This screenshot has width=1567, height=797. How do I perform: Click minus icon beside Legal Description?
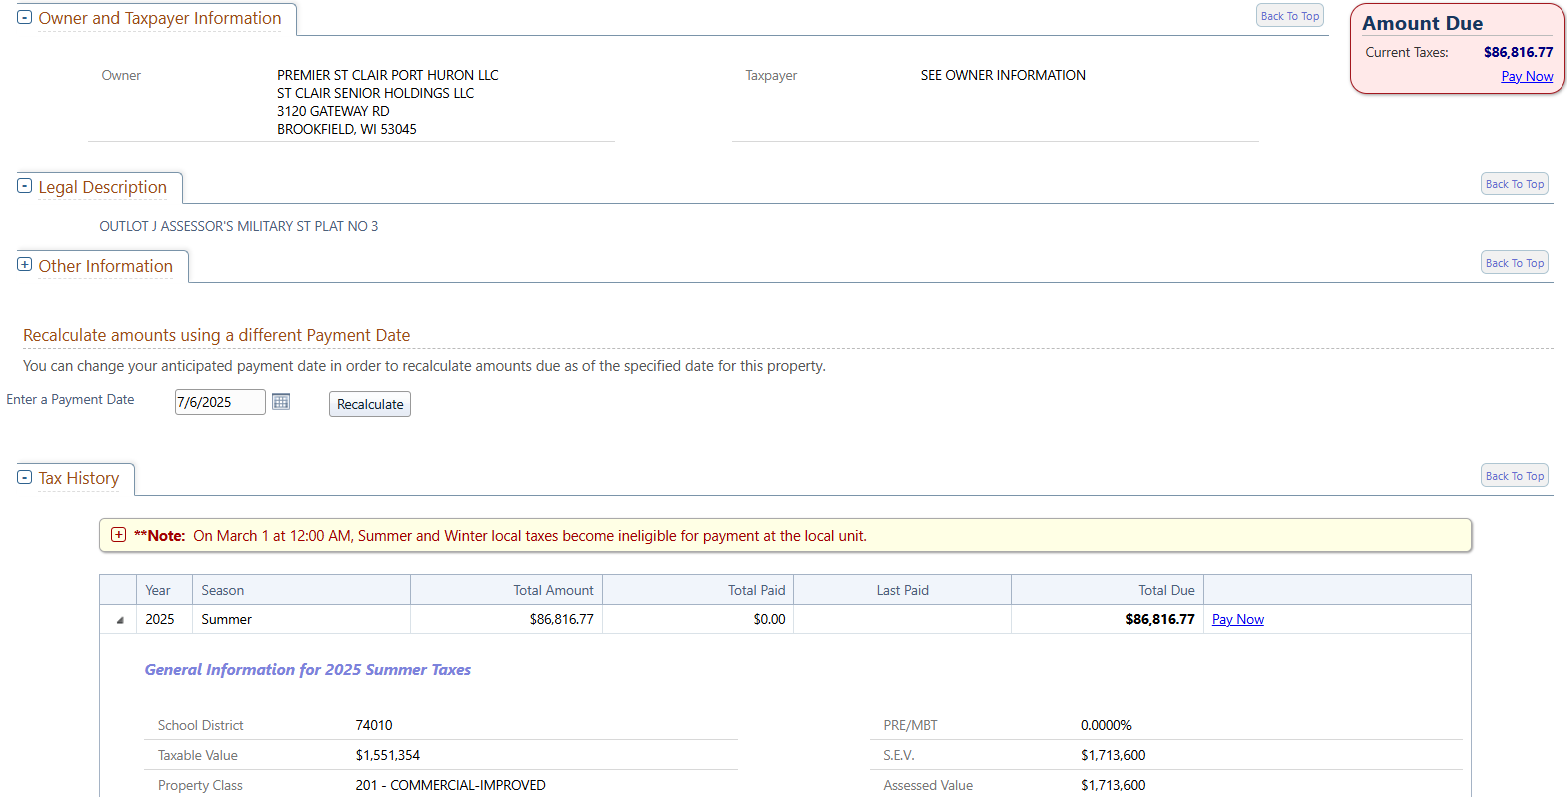tap(25, 186)
